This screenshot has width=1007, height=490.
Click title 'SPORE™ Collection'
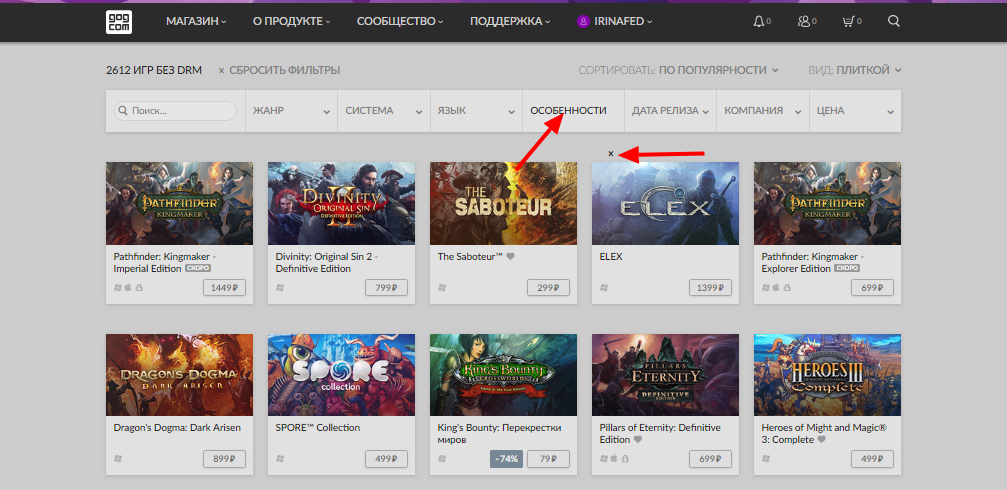[x=318, y=428]
